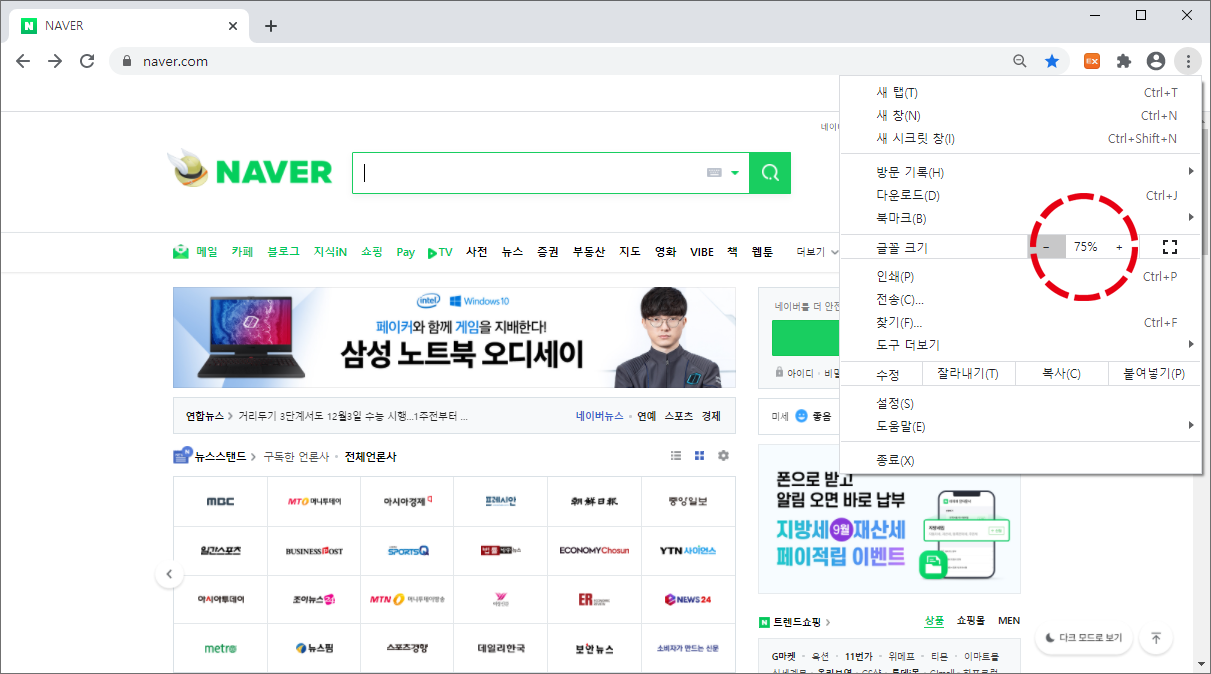Viewport: 1211px width, 674px height.
Task: Close the Chrome three-dot menu button
Action: (x=1187, y=61)
